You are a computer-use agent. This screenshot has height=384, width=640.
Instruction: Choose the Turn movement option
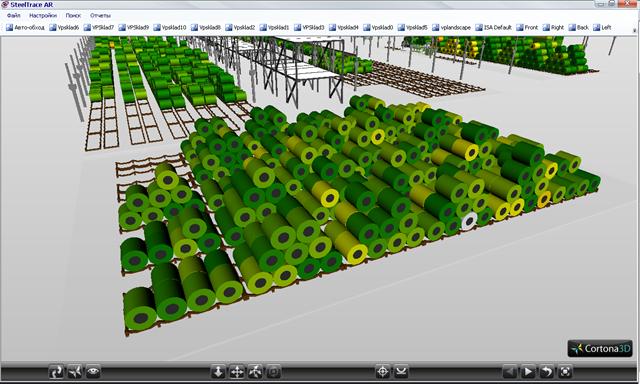(255, 372)
